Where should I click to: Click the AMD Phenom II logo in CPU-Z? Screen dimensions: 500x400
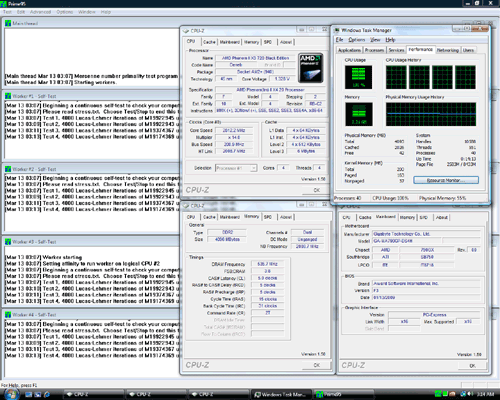[x=310, y=68]
